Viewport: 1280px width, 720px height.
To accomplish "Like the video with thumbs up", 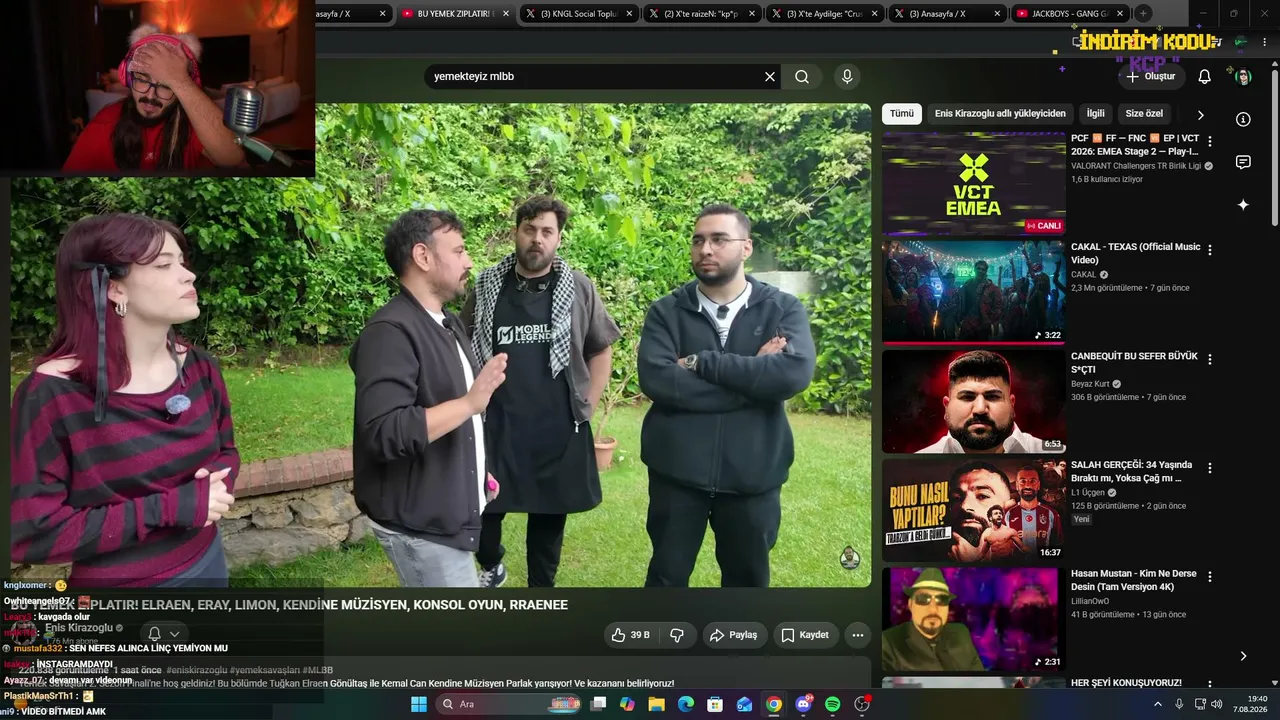I will point(630,635).
